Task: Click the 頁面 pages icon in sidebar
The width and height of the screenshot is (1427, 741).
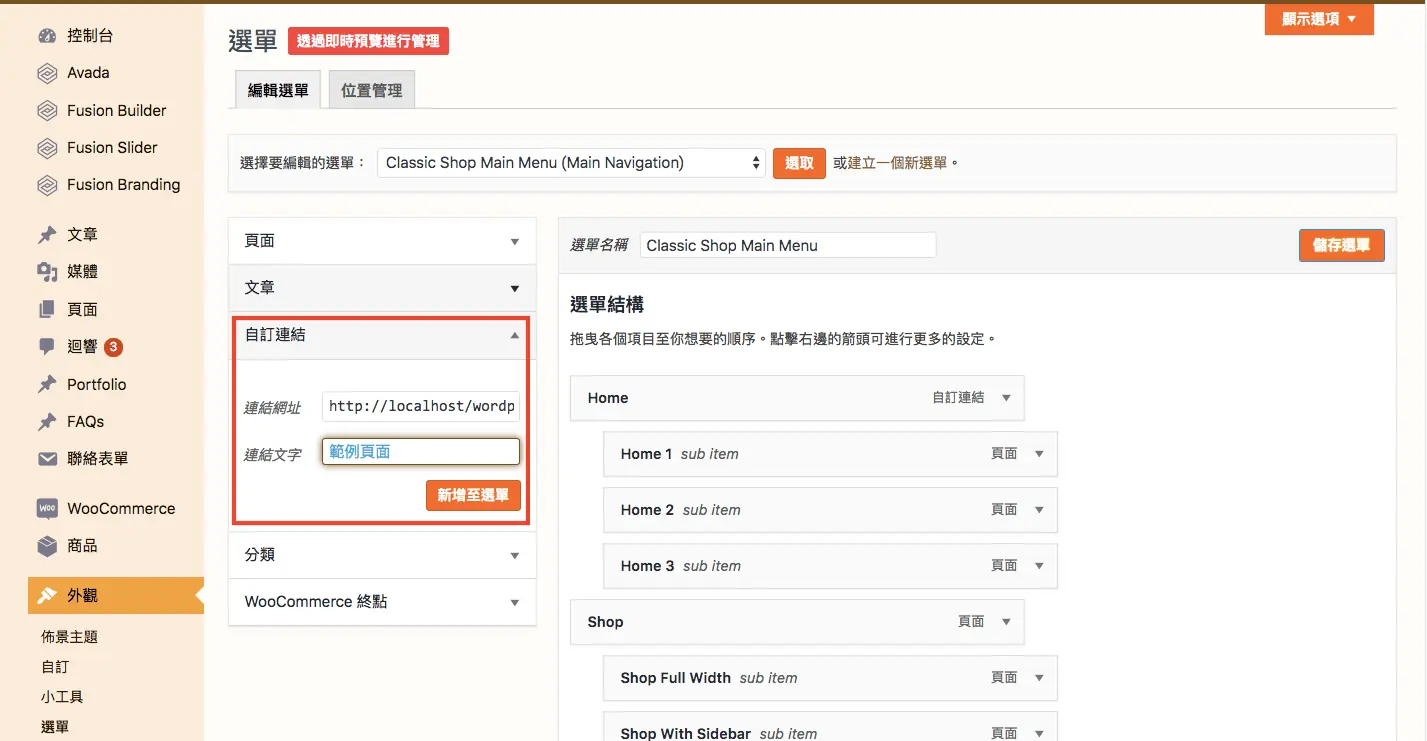Action: coord(47,310)
